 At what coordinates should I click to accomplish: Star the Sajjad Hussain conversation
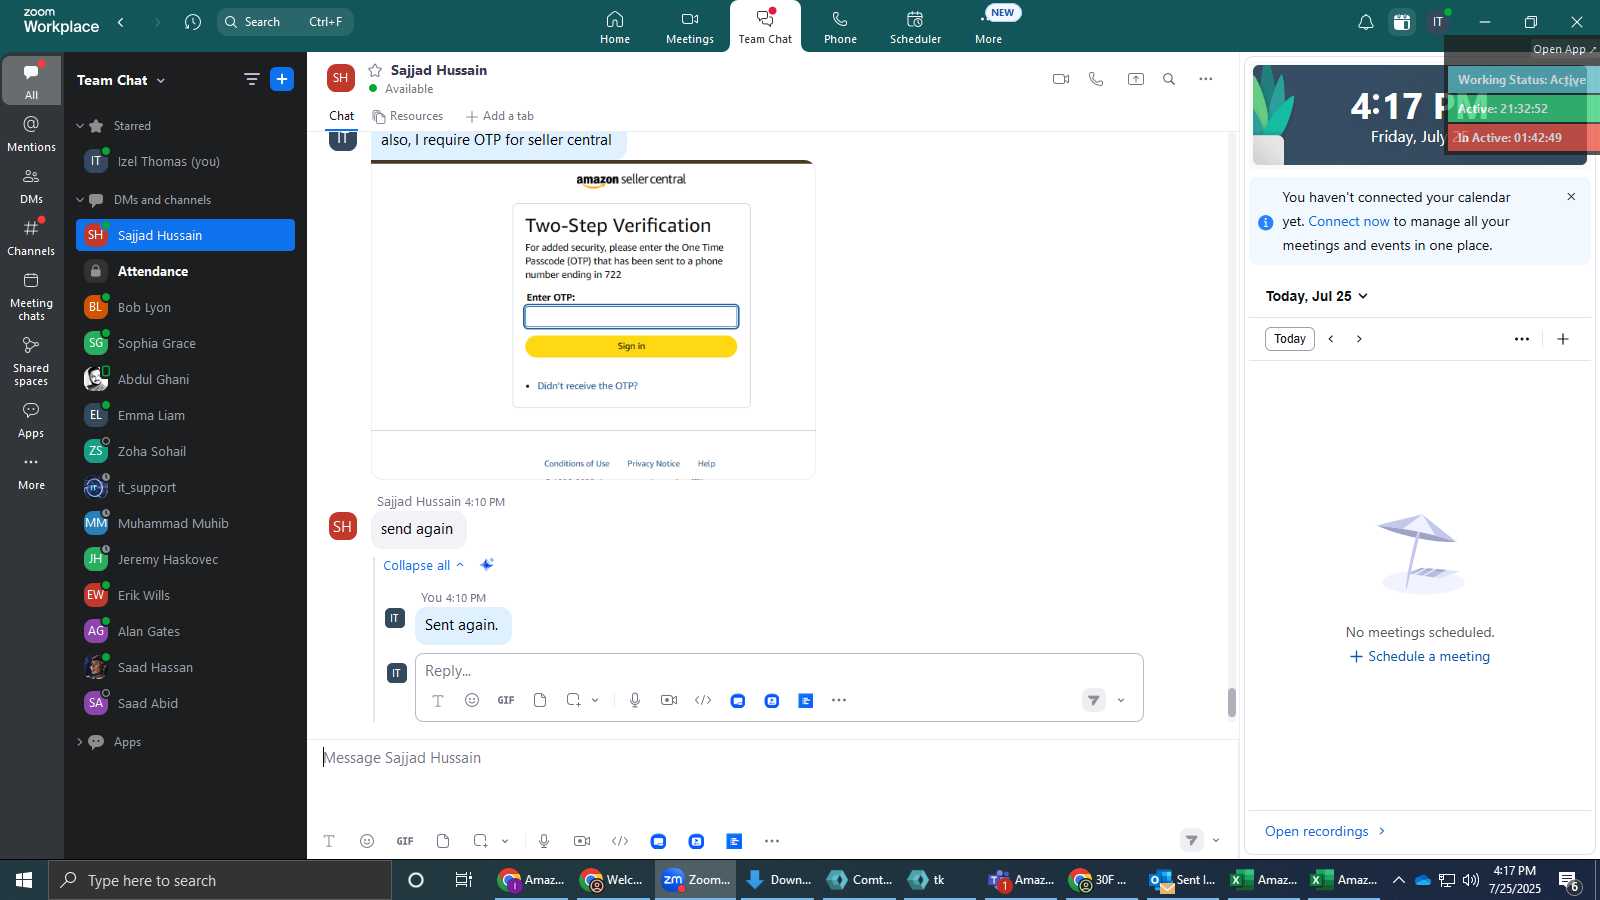click(x=375, y=70)
